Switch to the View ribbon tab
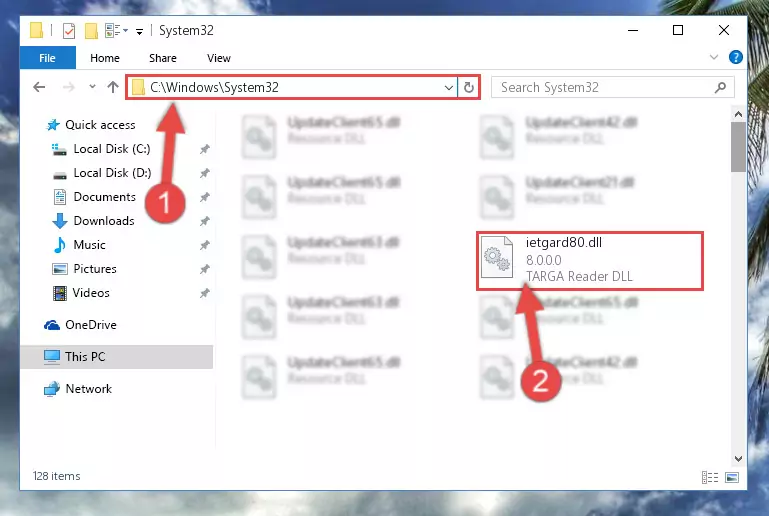This screenshot has height=516, width=769. tap(218, 58)
